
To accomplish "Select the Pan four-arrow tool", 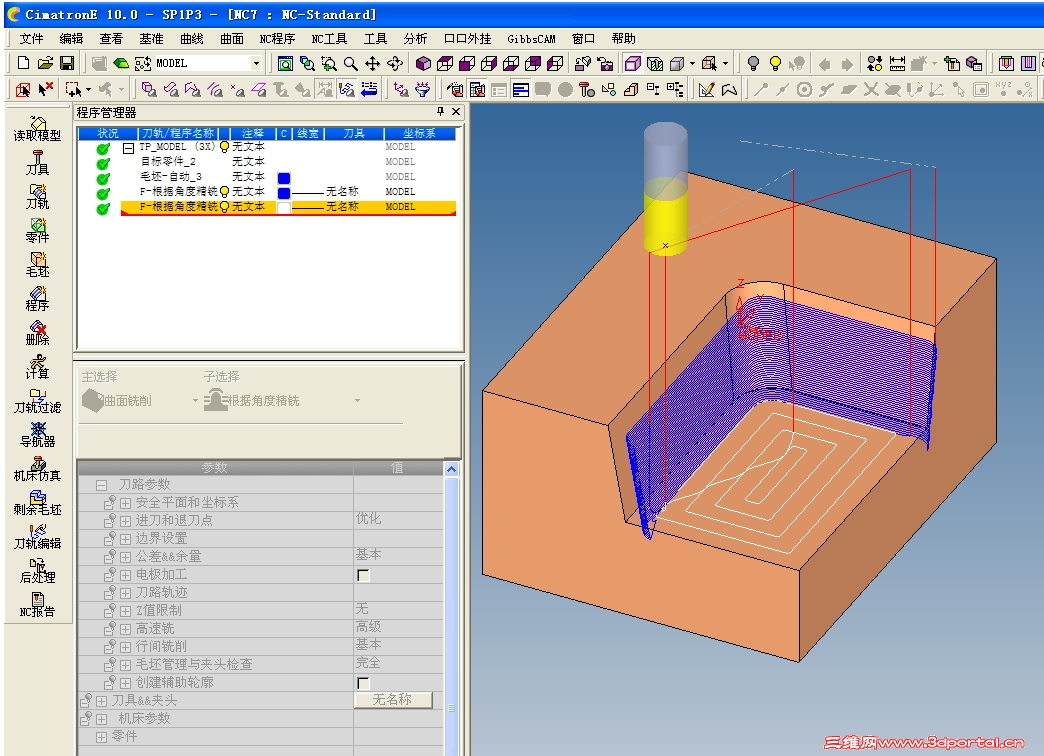I will point(372,63).
